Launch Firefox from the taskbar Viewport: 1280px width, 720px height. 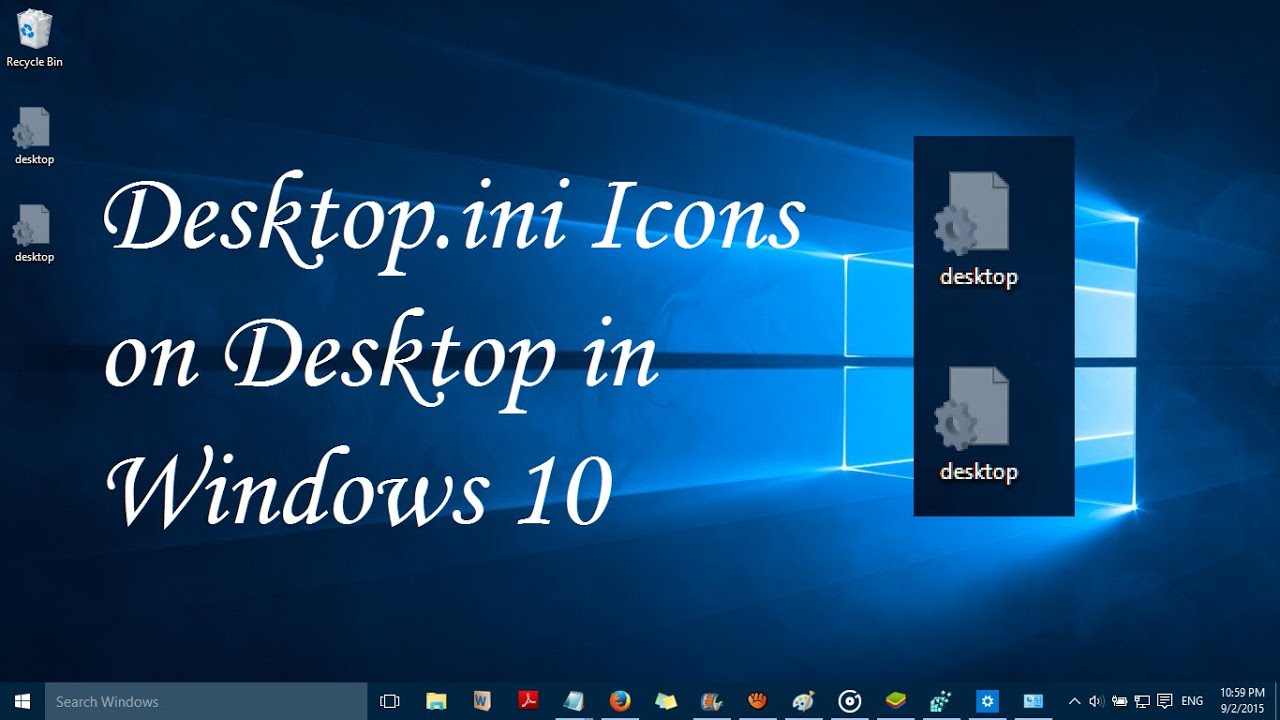(620, 701)
